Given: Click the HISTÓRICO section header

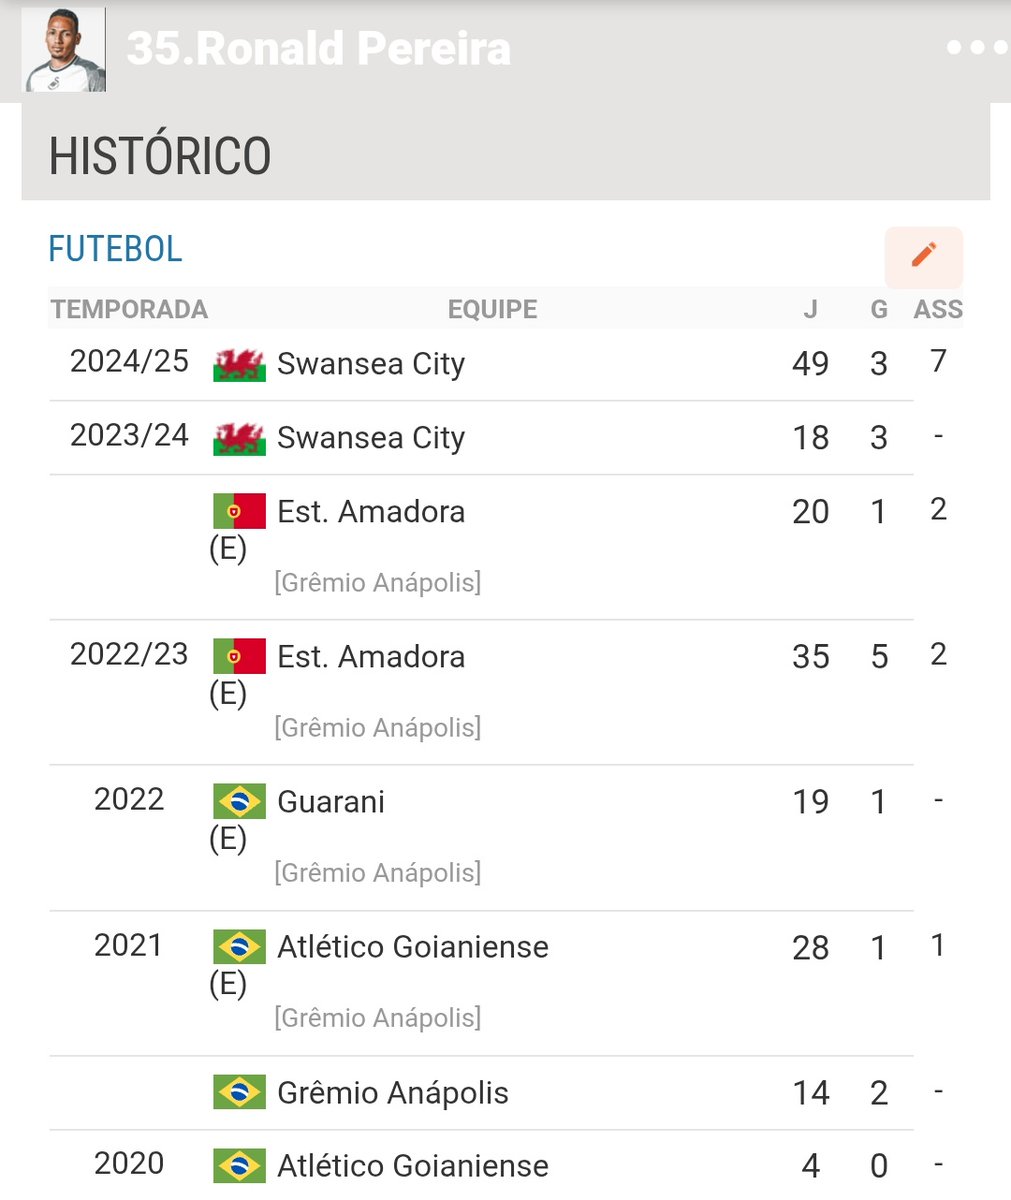Looking at the screenshot, I should click(160, 156).
